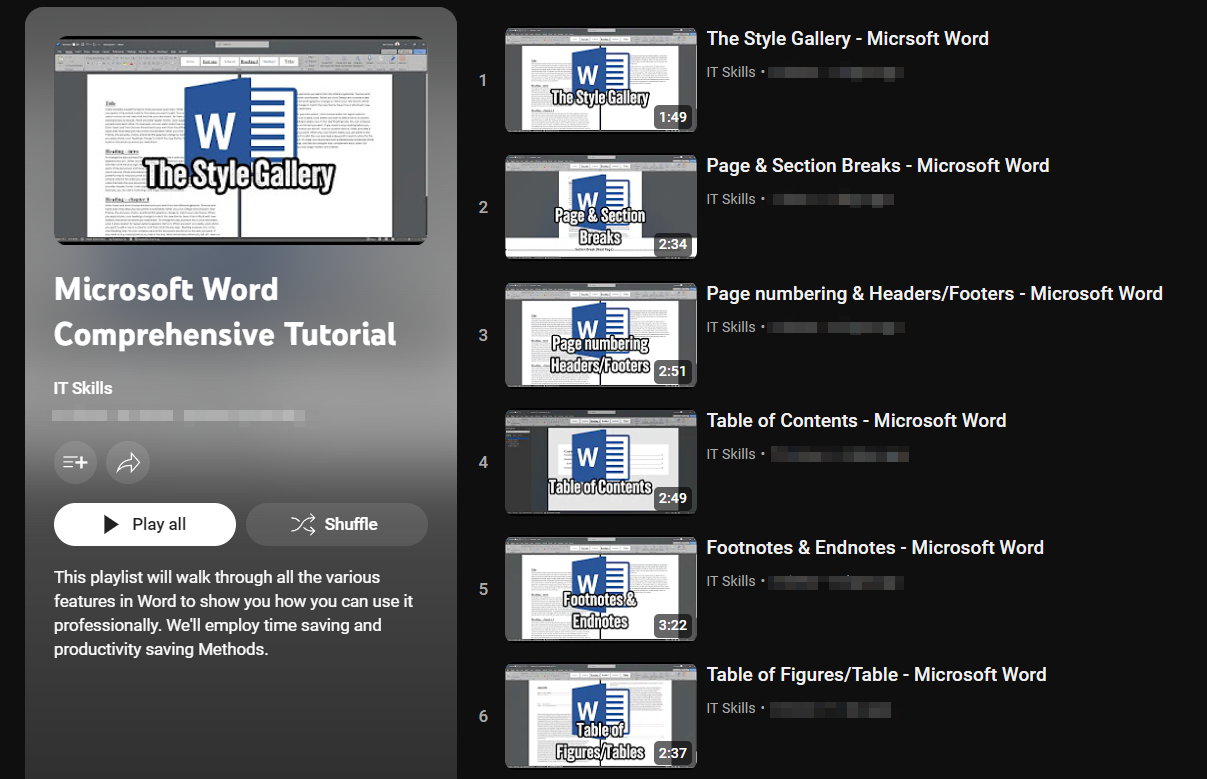Viewport: 1207px width, 779px height.
Task: Open IT Skills channel under Footnotes & Endnotes
Action: [731, 581]
